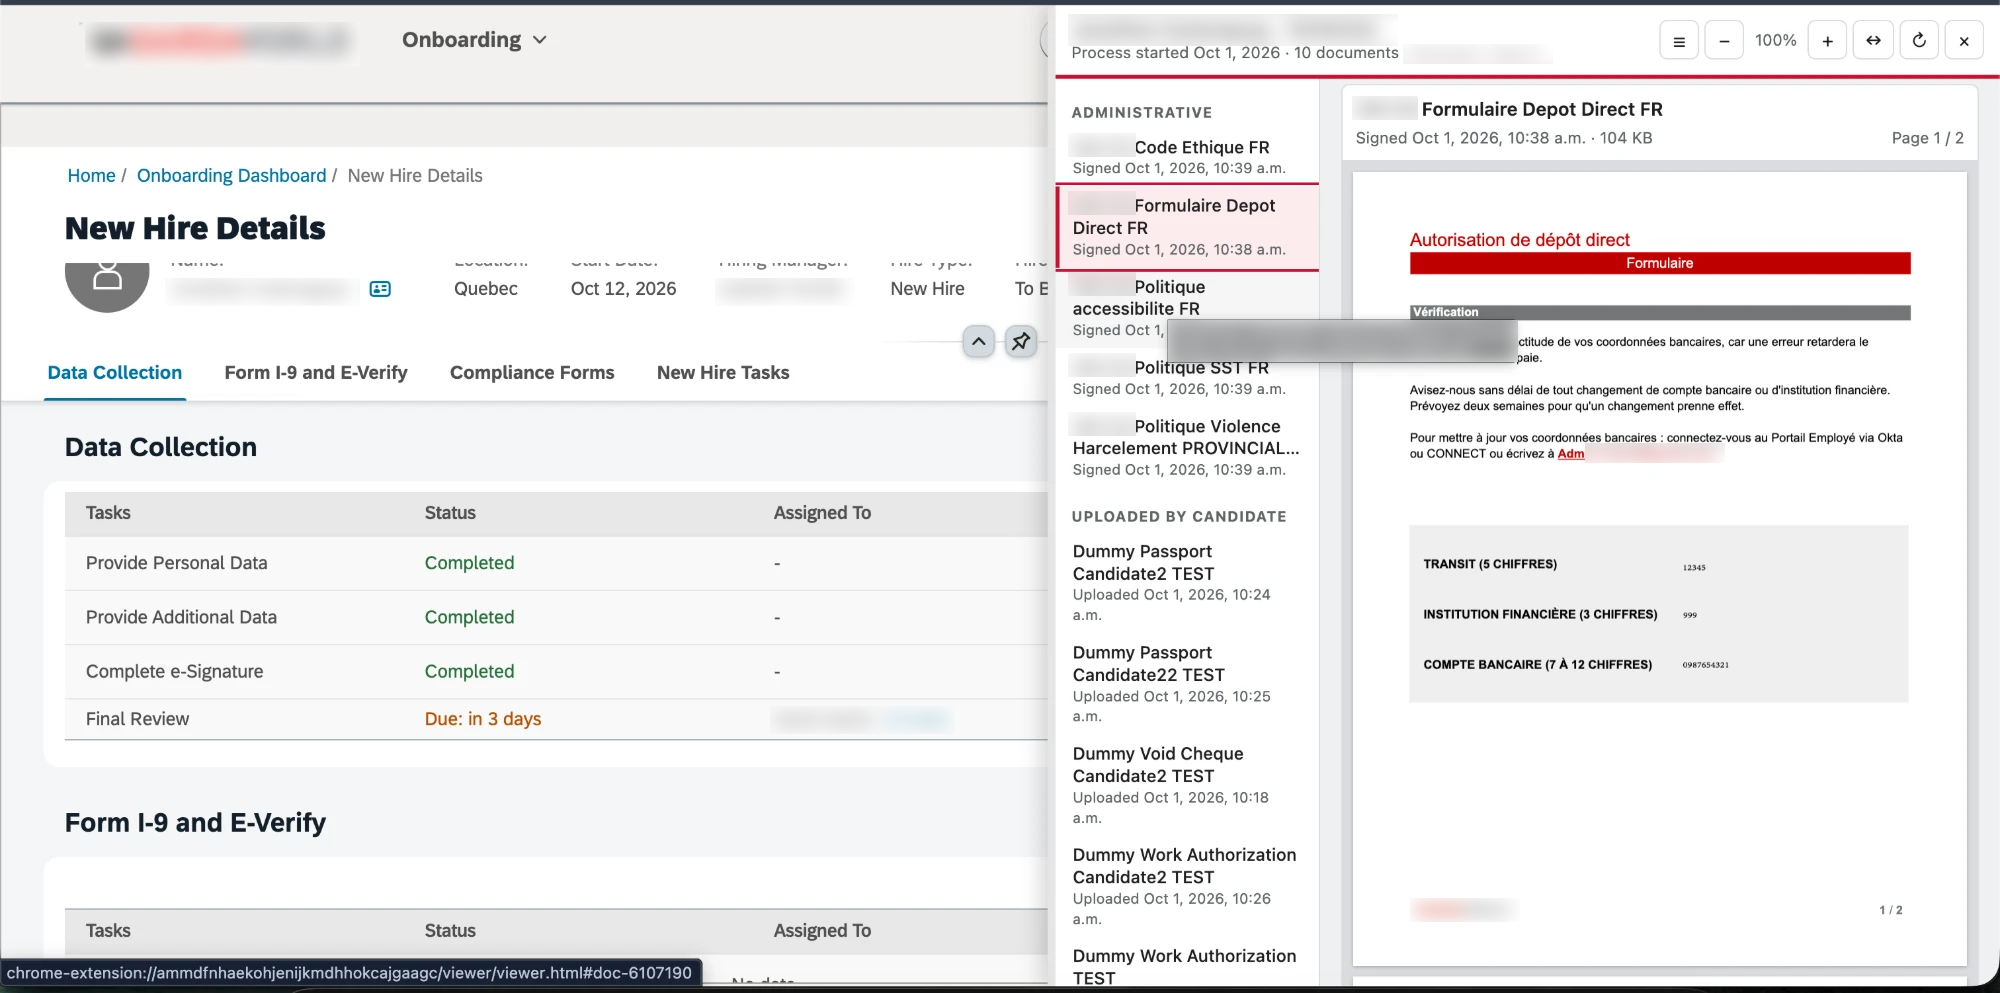Select Code Ethique FR document
Image resolution: width=2000 pixels, height=993 pixels.
1187,157
